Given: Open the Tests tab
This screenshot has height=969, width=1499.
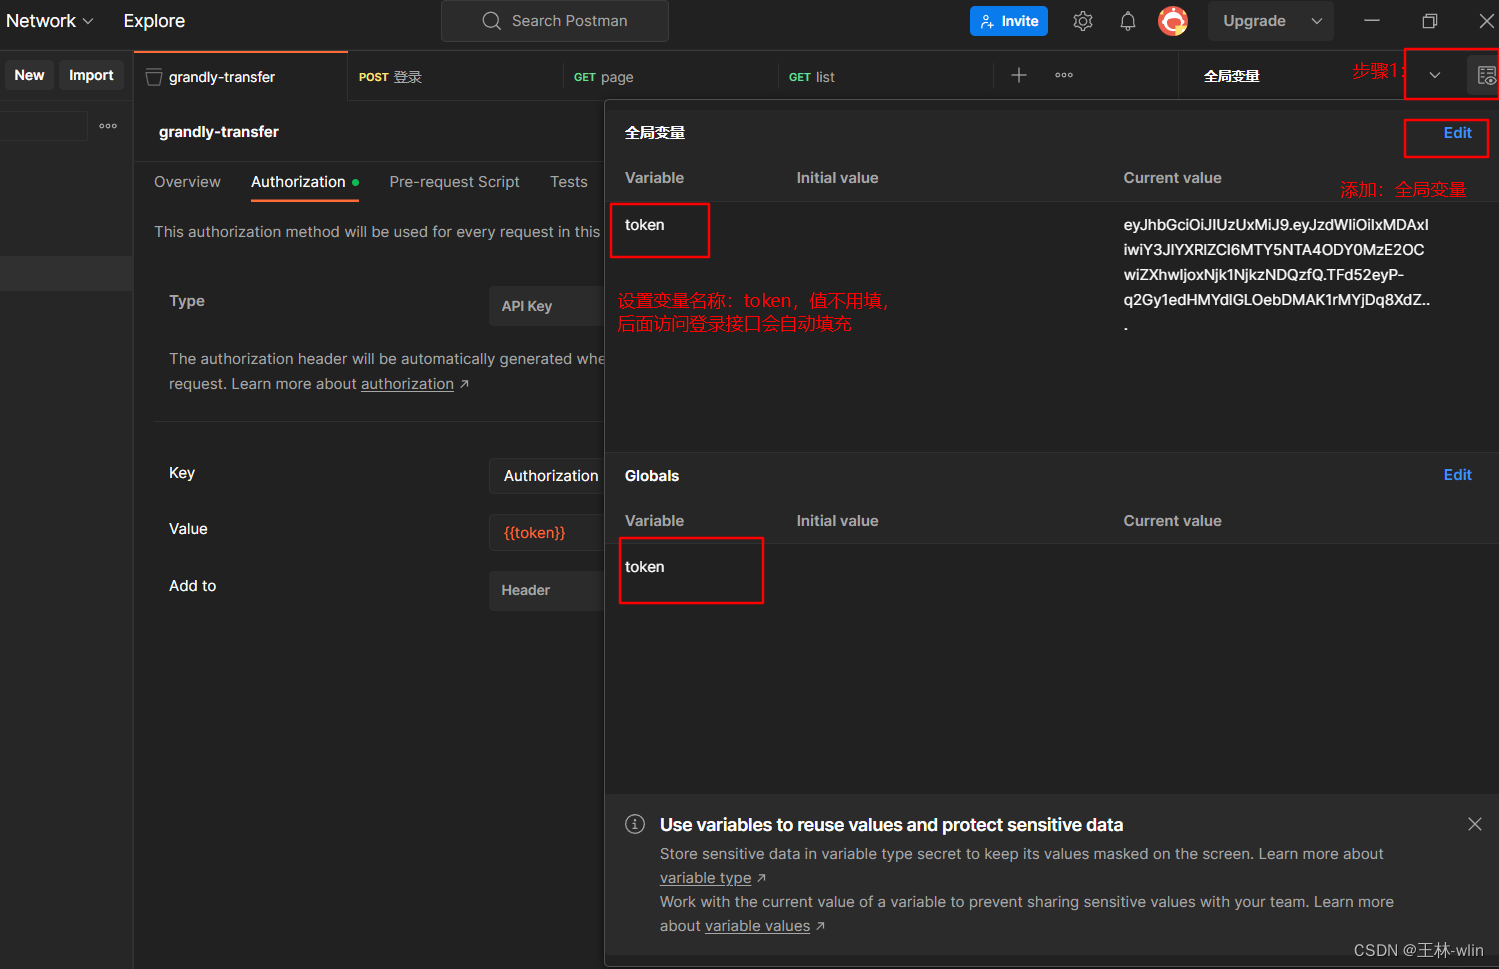Looking at the screenshot, I should (x=568, y=182).
